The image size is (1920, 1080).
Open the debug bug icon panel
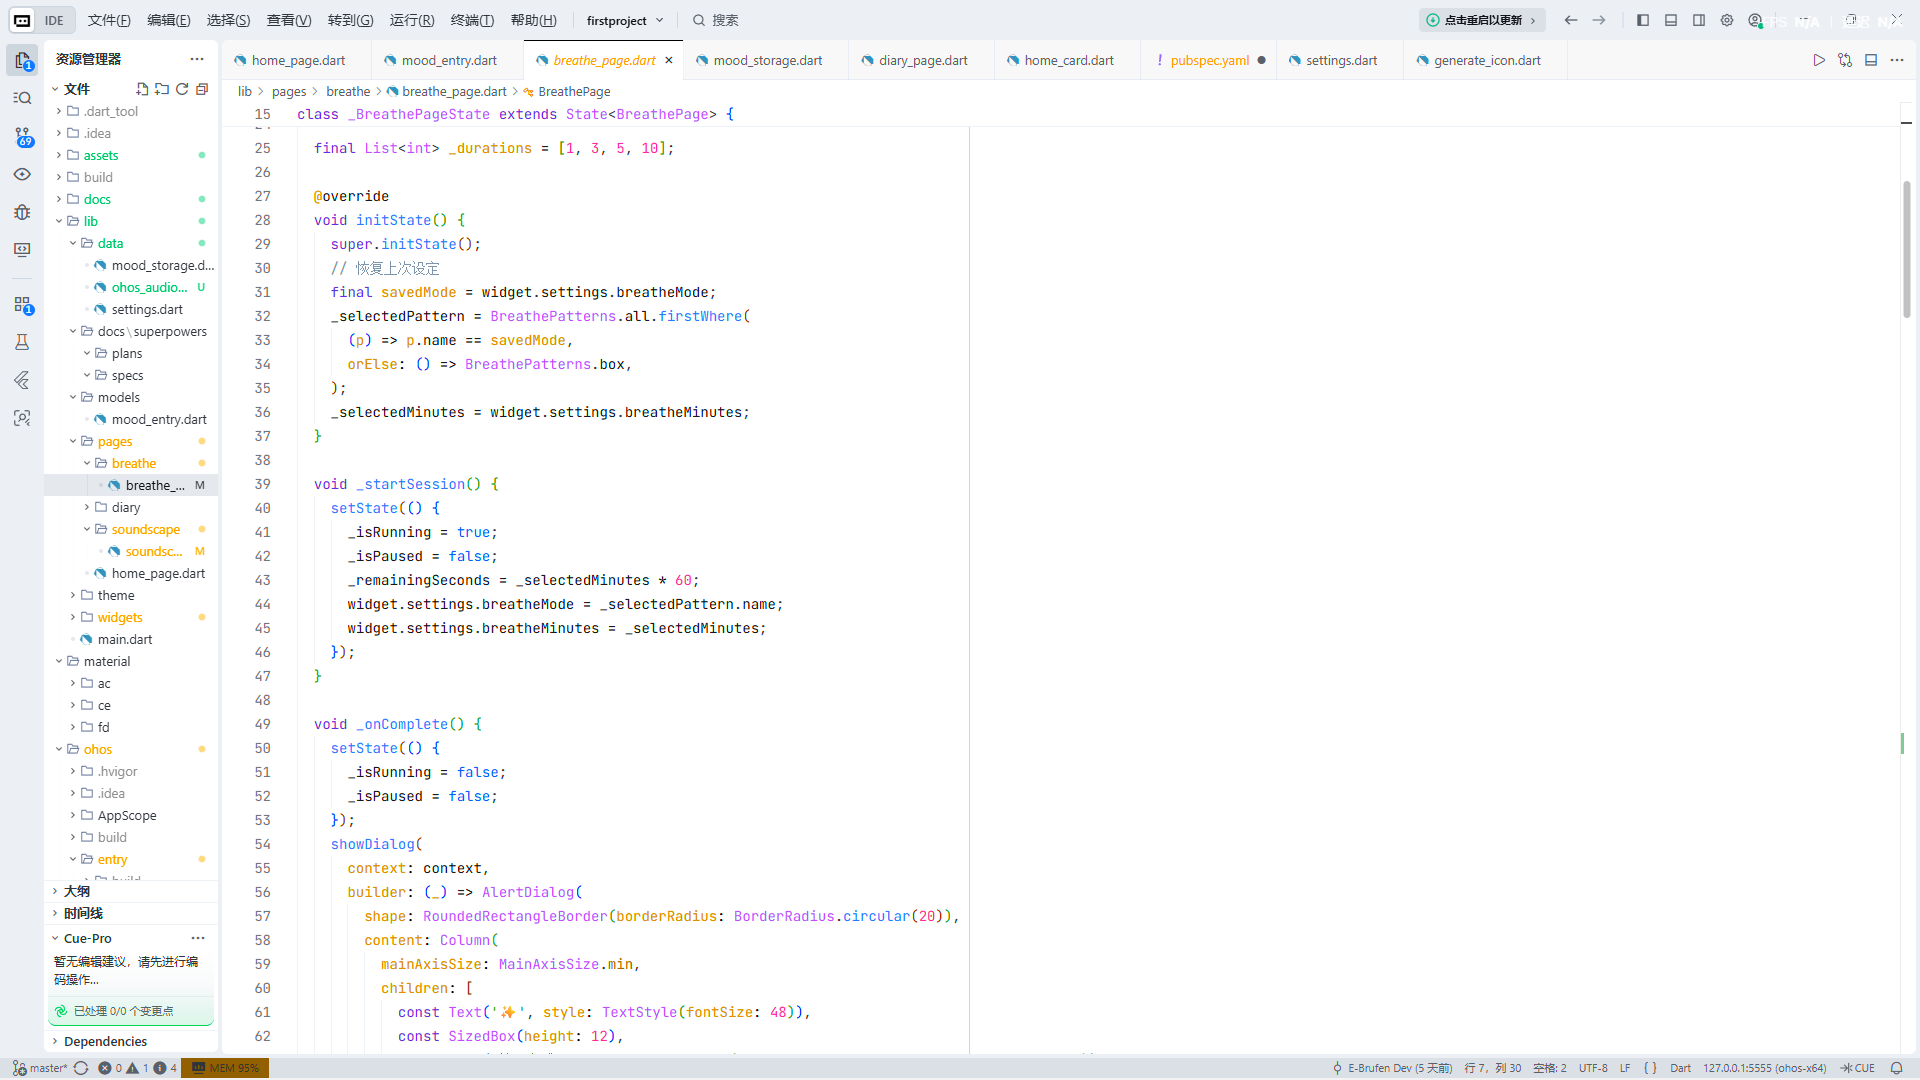22,212
